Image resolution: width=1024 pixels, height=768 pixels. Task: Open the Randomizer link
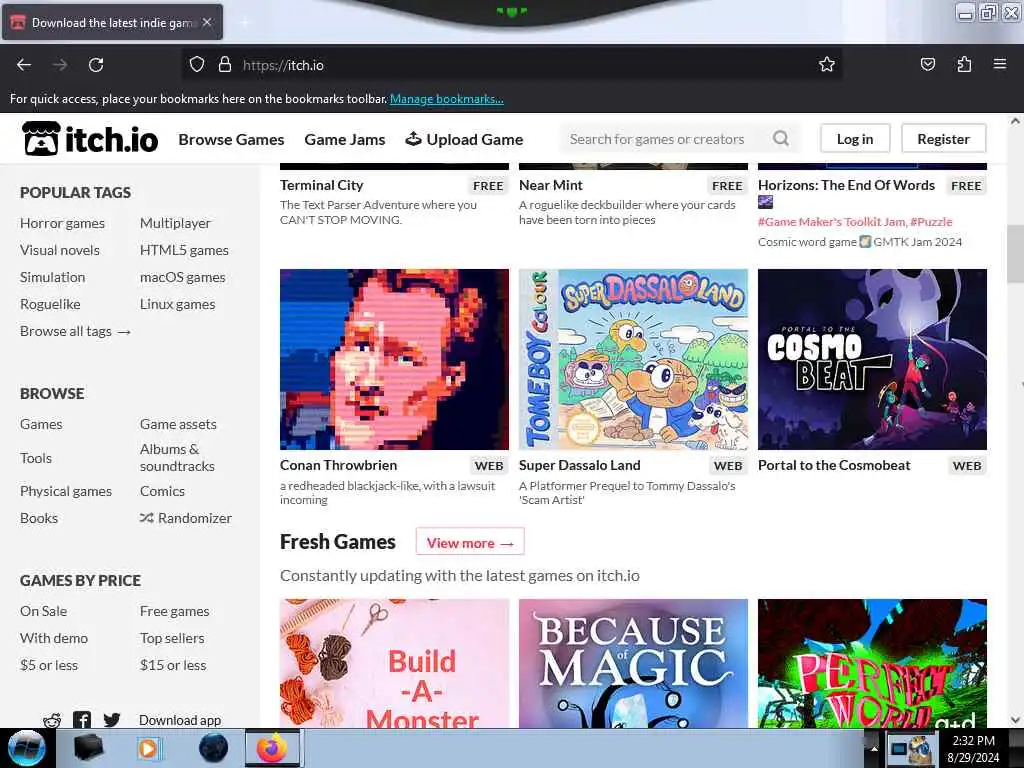(x=185, y=518)
